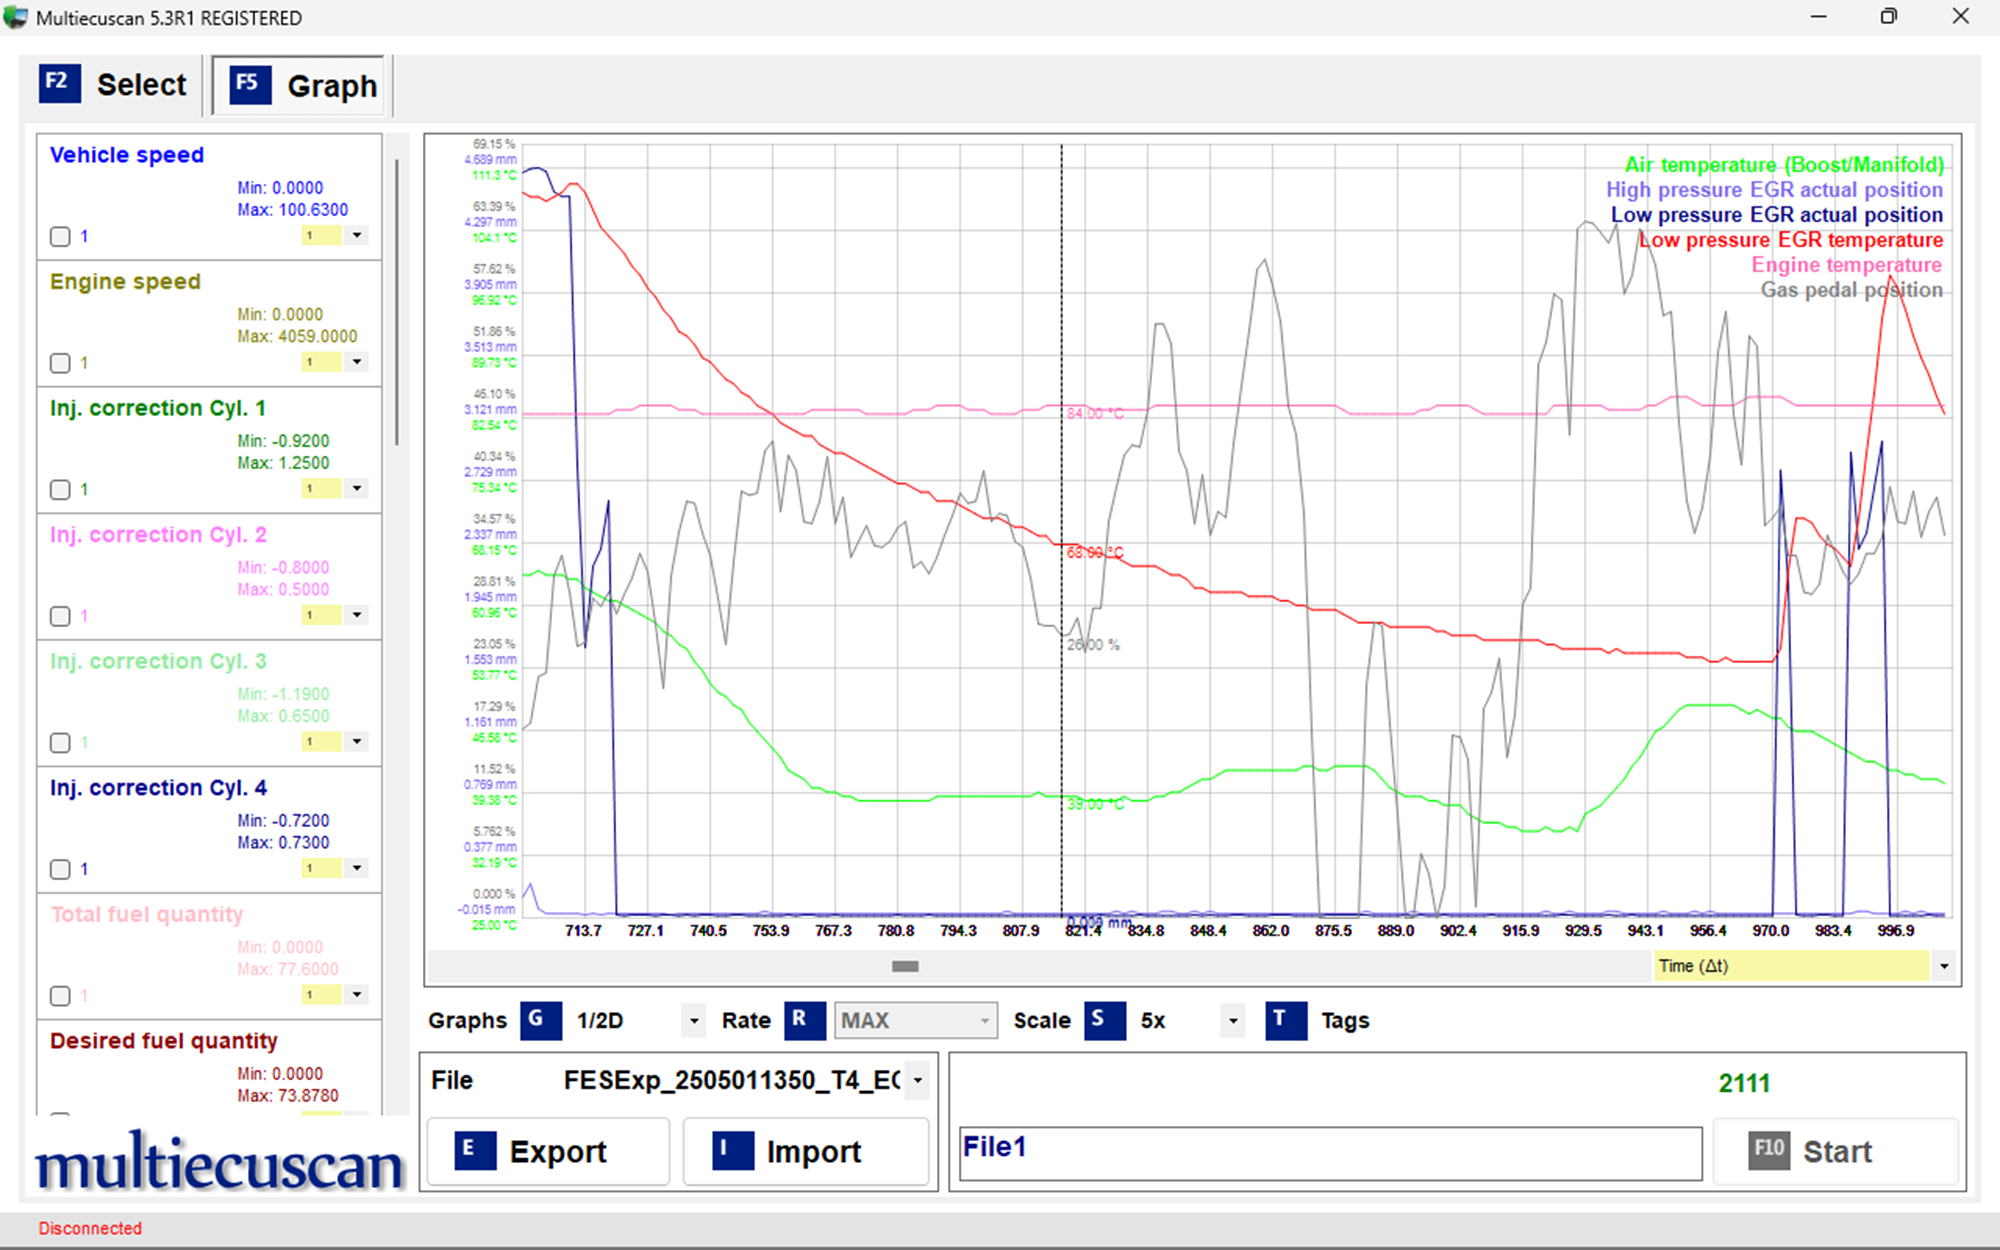
Task: Open the Time (Δt) axis dropdown
Action: [1943, 966]
